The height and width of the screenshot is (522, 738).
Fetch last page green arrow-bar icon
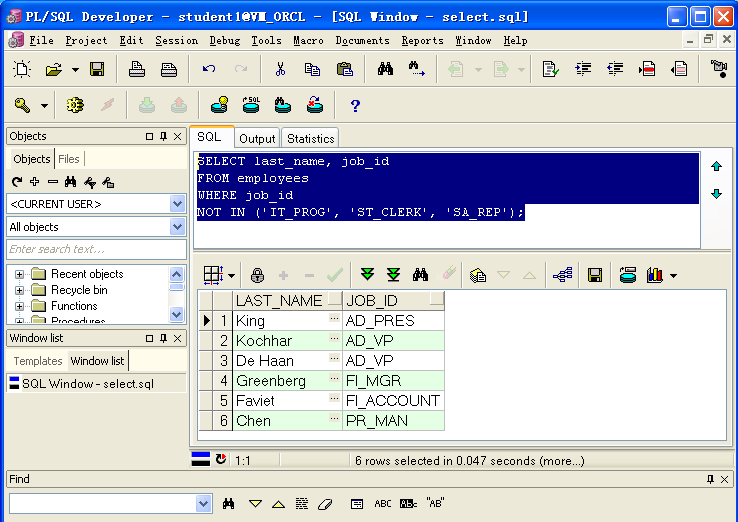[x=393, y=274]
